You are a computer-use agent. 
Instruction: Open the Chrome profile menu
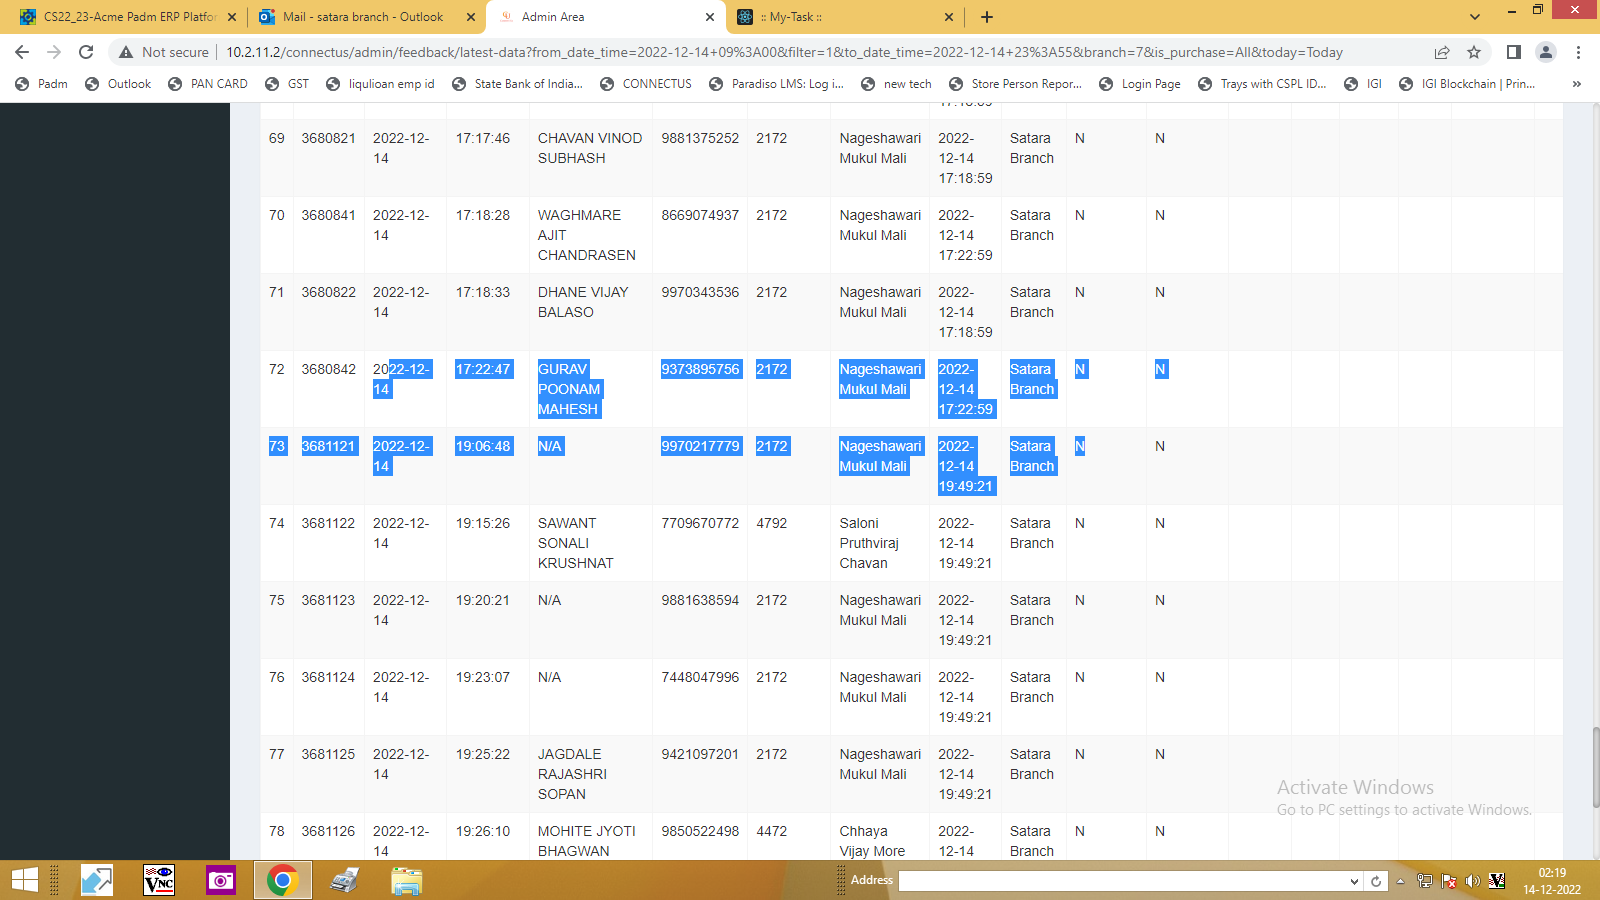[1546, 52]
